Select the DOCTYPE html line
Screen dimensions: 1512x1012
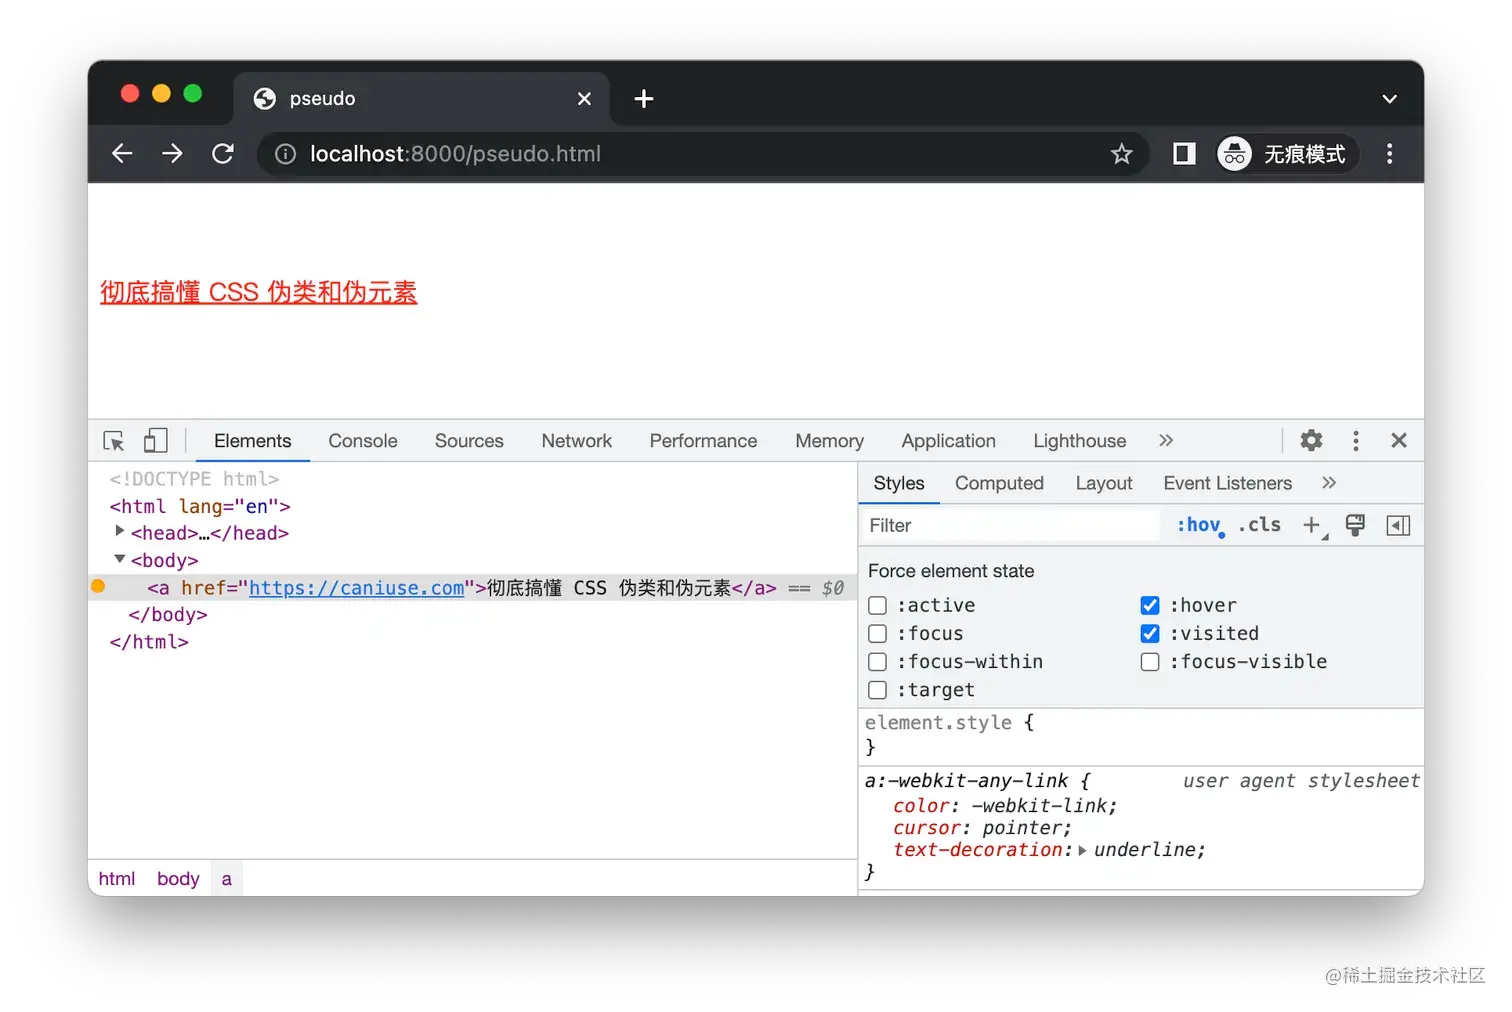(194, 479)
